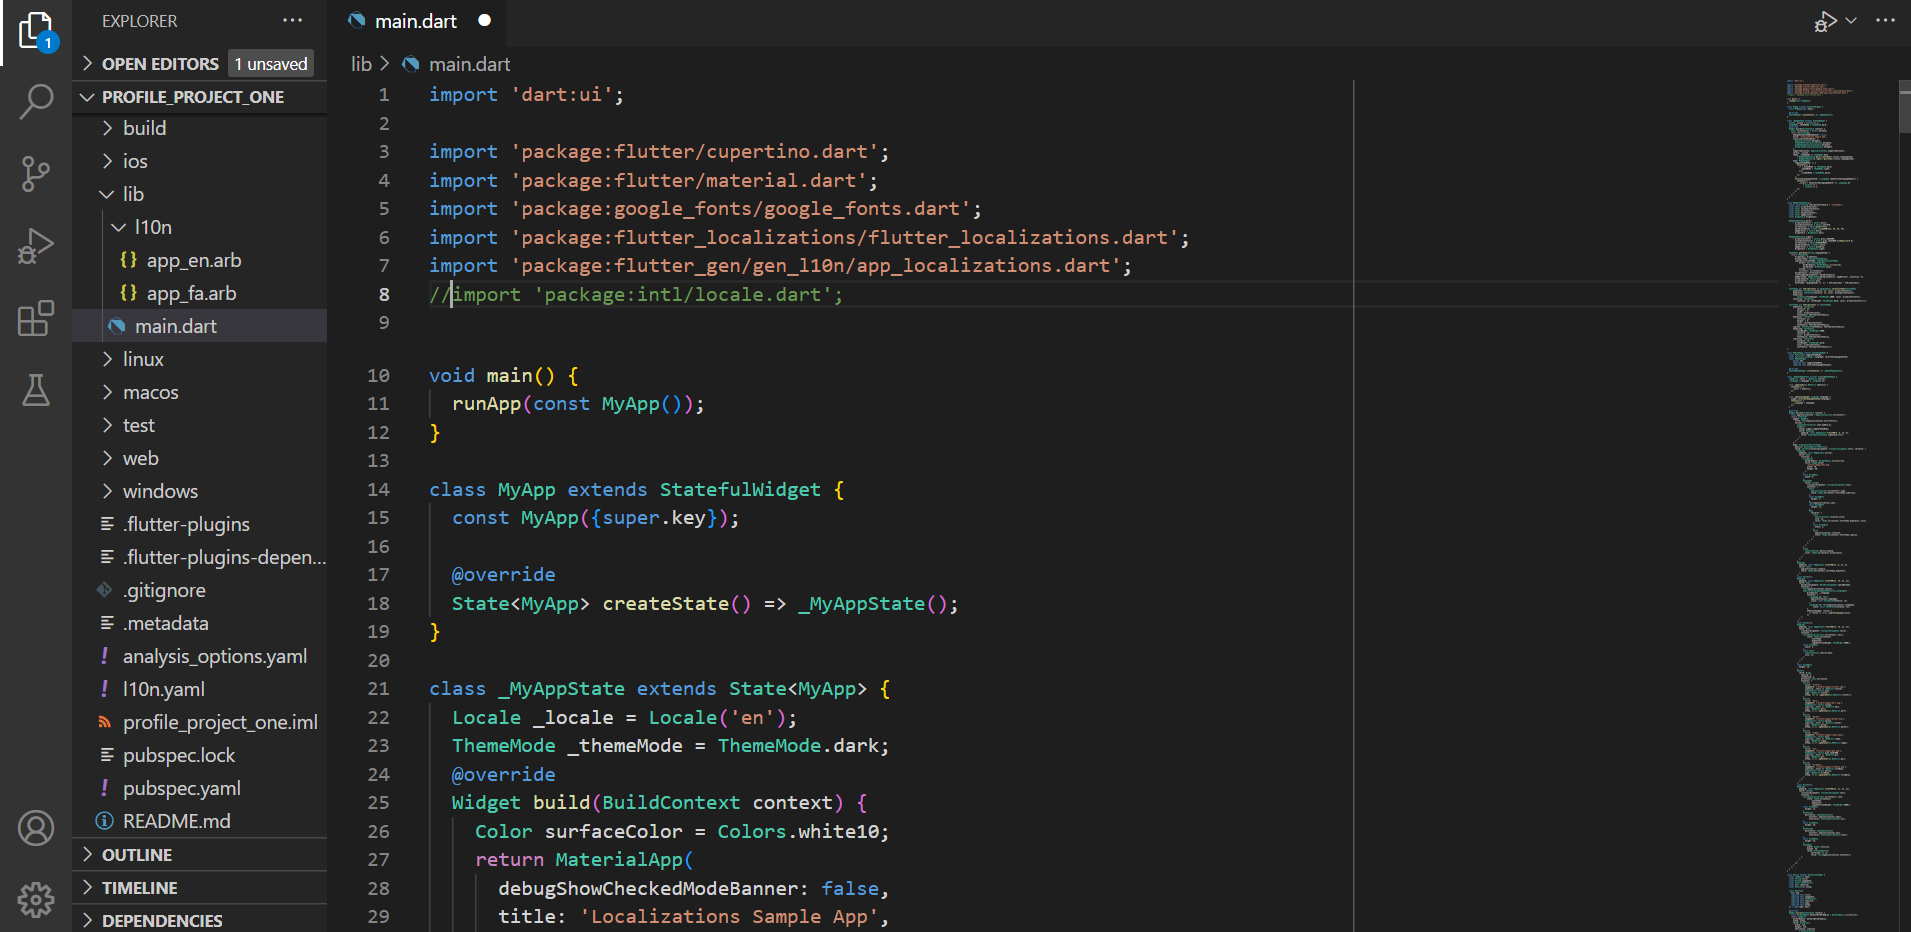Collapse the l10n folder
Viewport: 1911px width, 932px height.
point(199,227)
